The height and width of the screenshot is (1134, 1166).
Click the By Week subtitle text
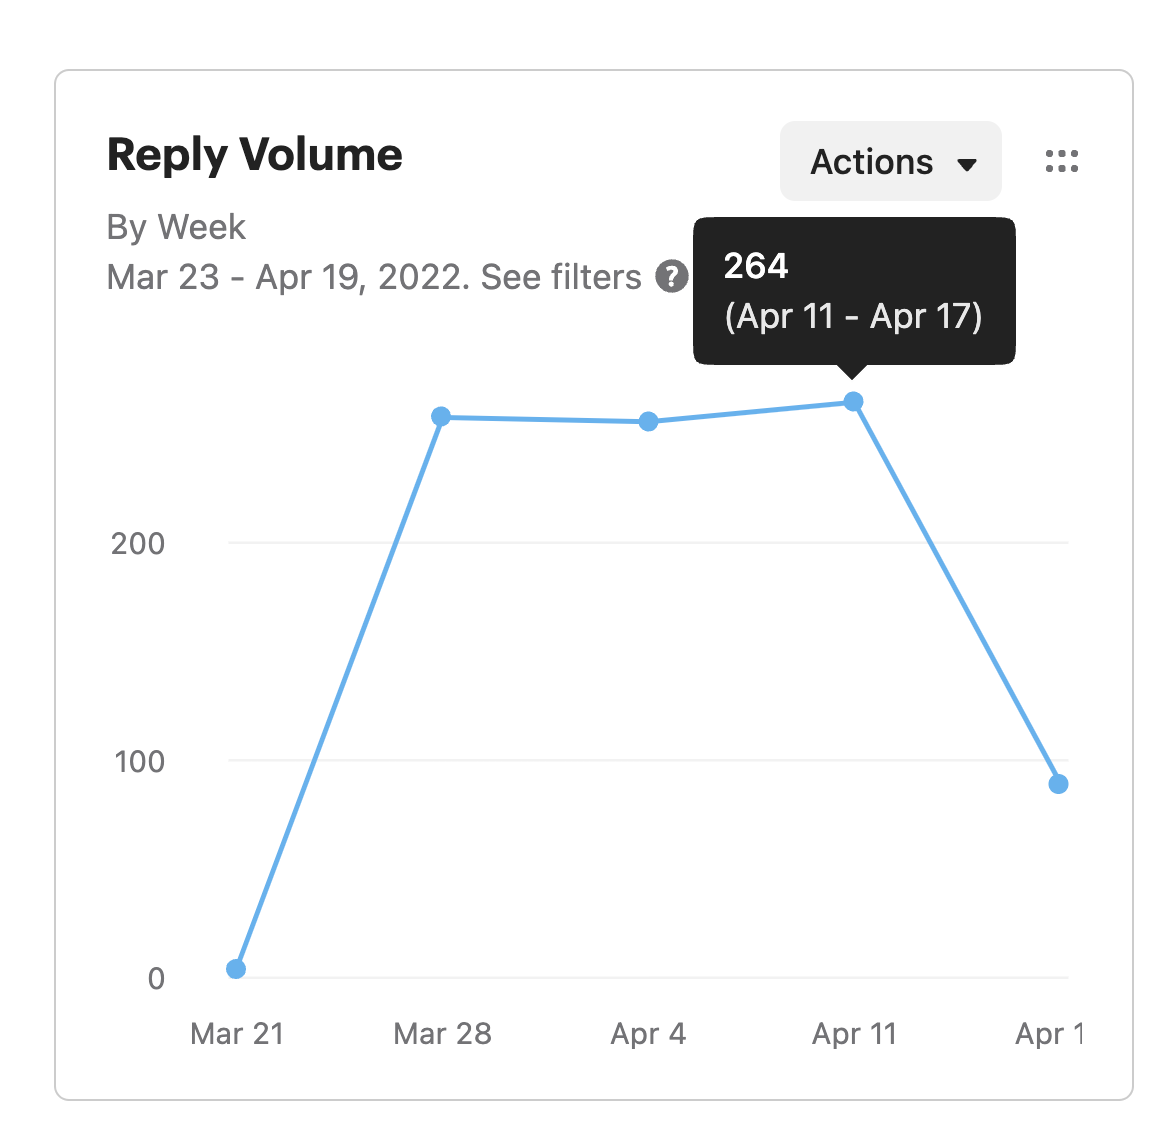click(x=176, y=227)
